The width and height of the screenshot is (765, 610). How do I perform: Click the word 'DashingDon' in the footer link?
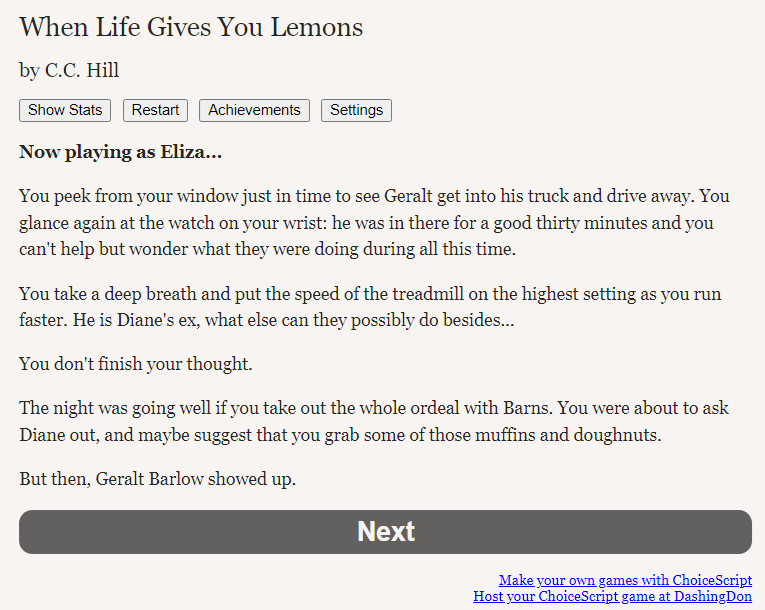(713, 596)
